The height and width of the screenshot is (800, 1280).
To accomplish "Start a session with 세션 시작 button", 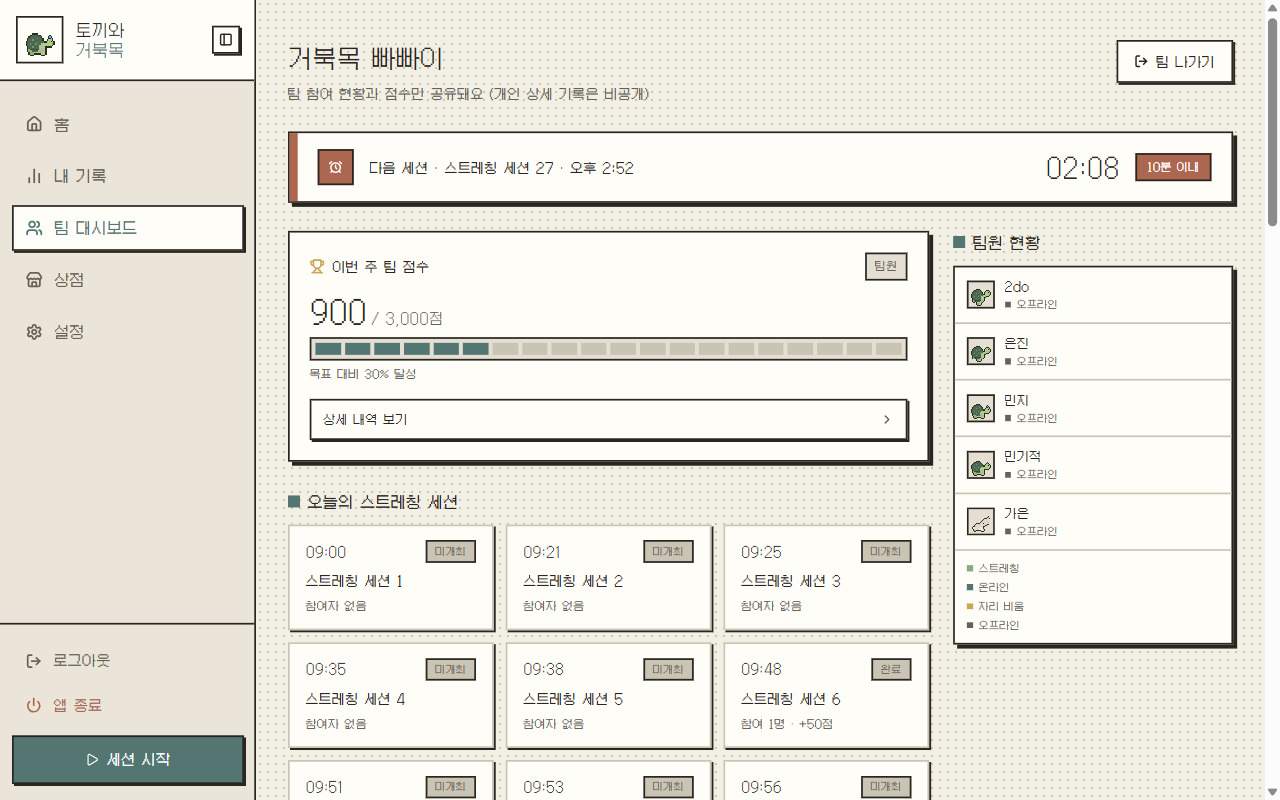I will pos(128,760).
